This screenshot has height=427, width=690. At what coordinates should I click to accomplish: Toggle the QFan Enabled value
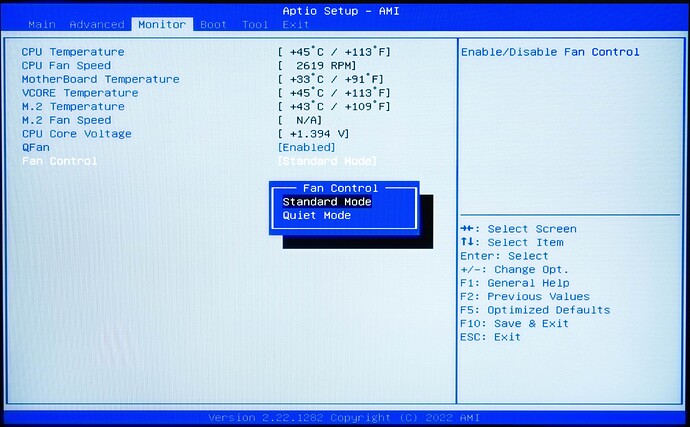coord(306,147)
